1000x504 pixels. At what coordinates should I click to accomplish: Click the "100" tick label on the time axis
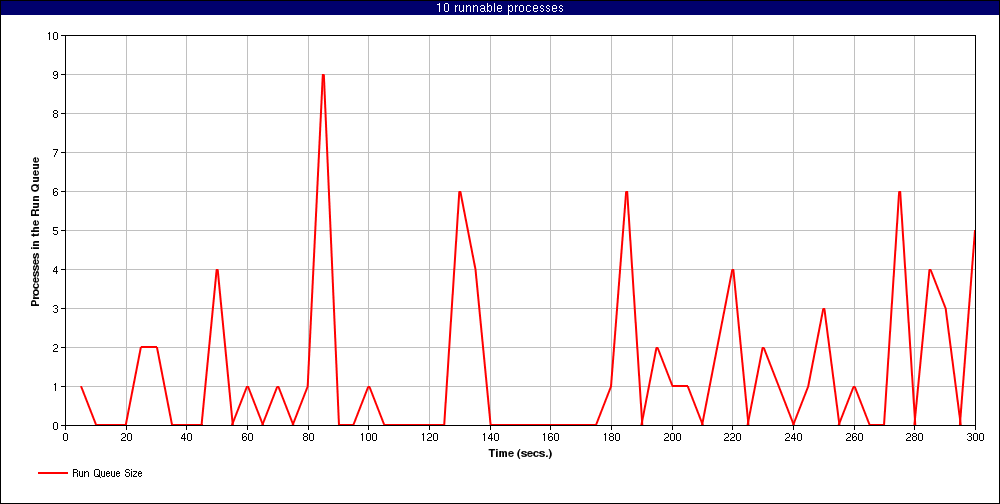click(x=369, y=437)
